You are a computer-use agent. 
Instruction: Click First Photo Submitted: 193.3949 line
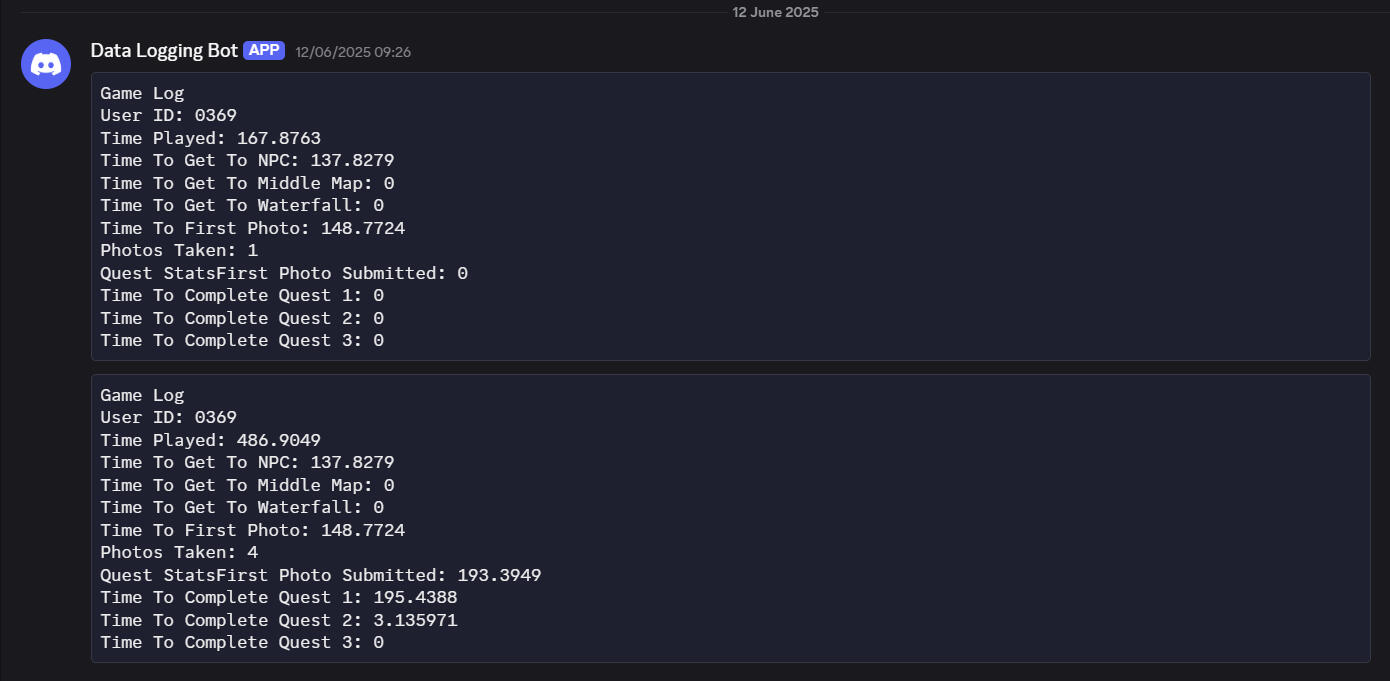(x=320, y=575)
